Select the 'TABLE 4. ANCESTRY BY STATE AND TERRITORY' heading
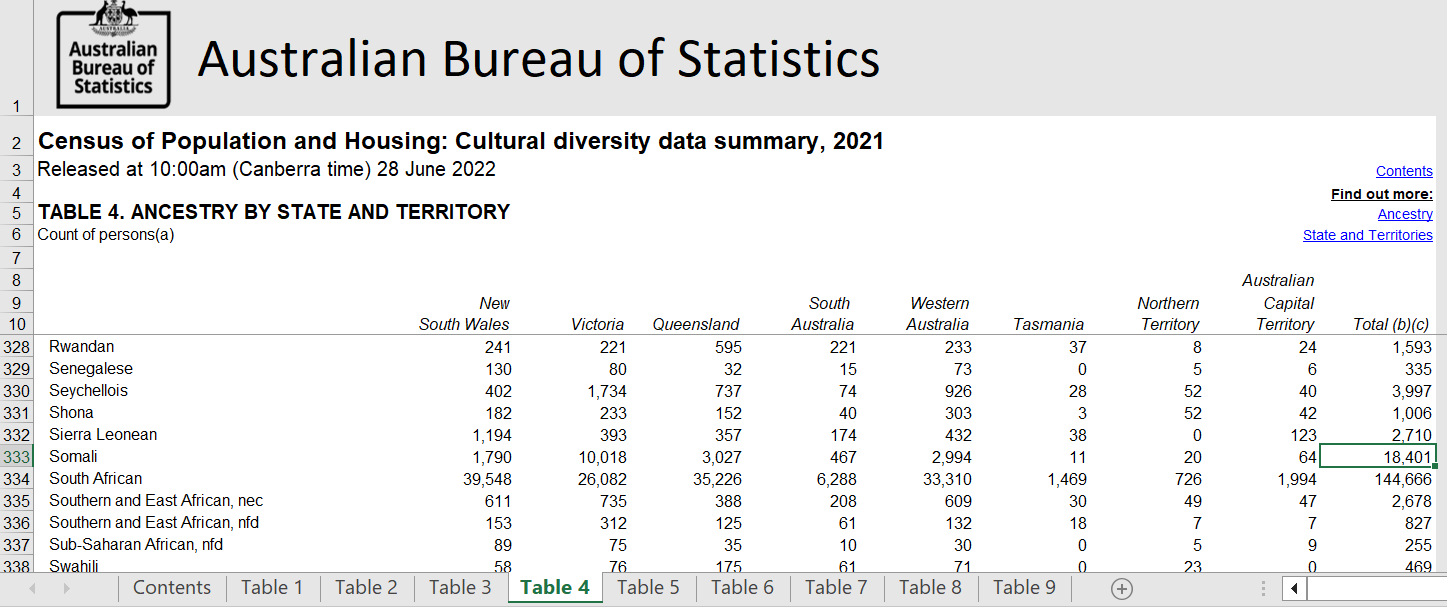1447x607 pixels. 274,212
